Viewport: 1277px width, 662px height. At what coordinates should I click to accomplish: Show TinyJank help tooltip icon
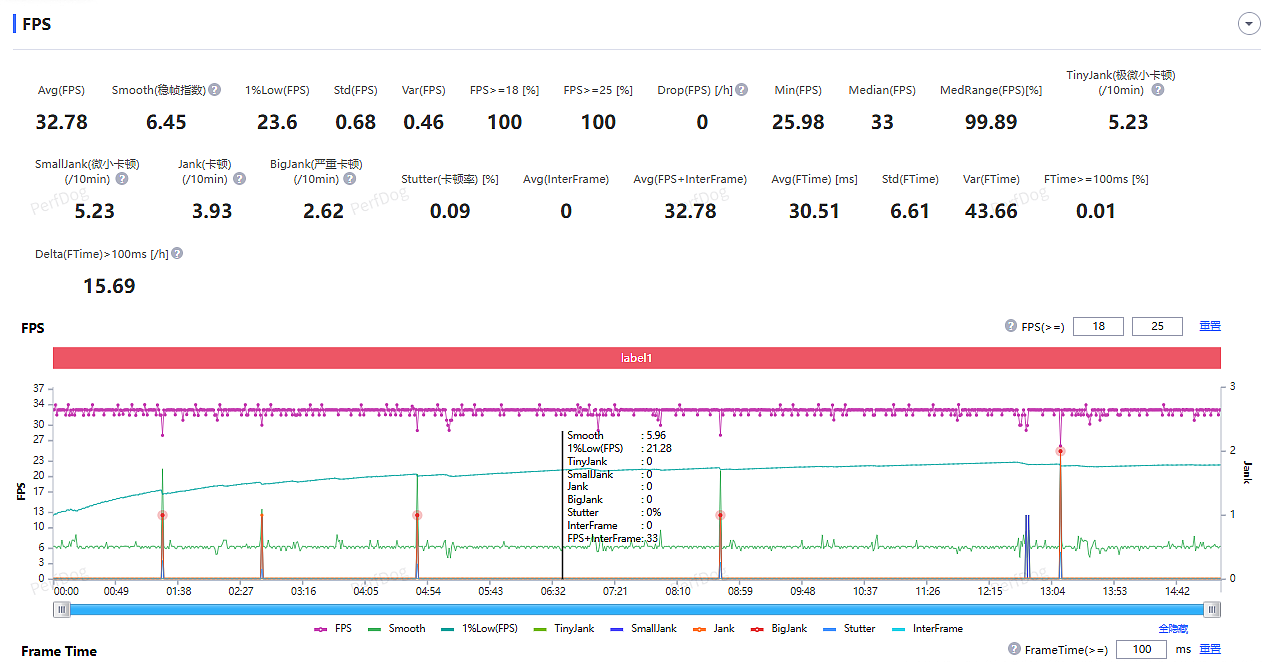(1158, 90)
